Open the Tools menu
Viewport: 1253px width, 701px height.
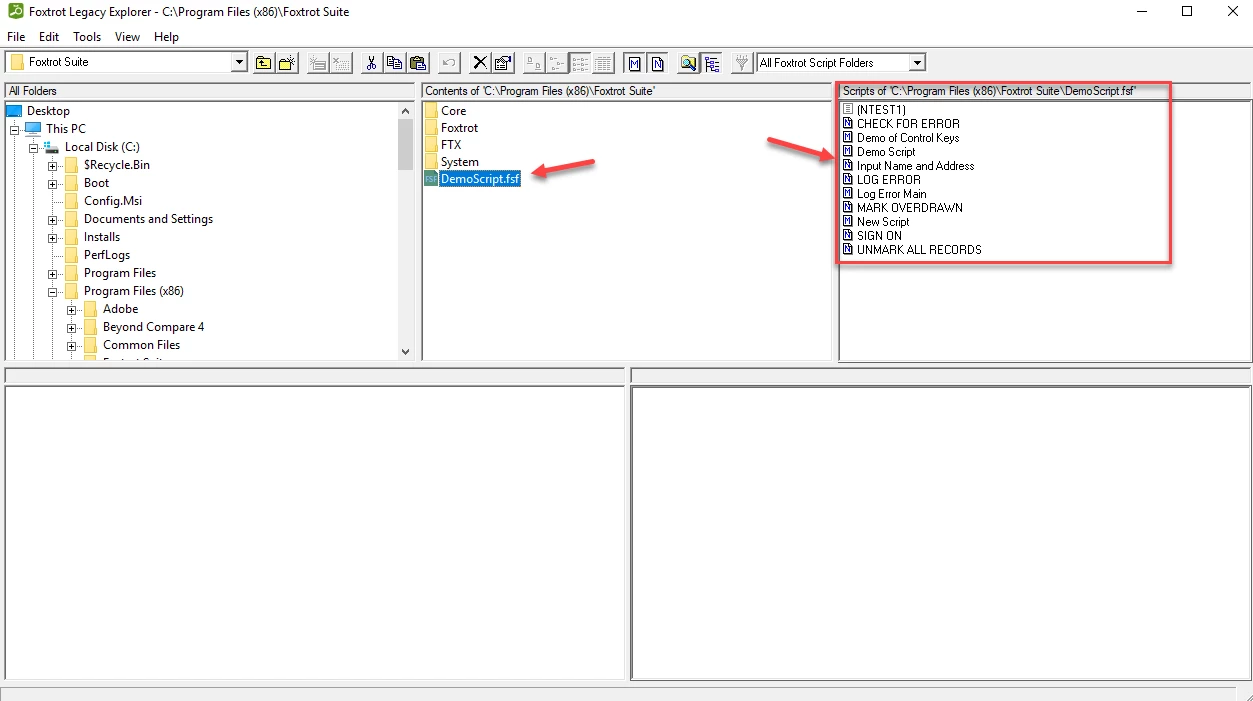87,37
